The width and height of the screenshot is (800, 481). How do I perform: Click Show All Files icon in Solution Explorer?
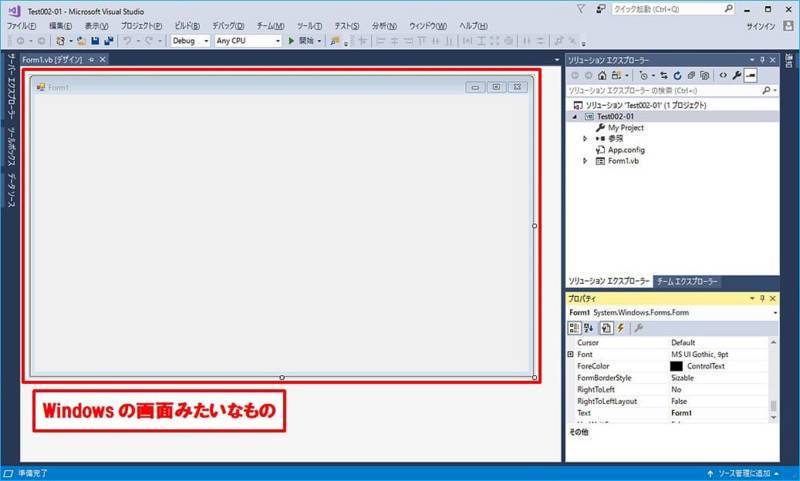(705, 75)
